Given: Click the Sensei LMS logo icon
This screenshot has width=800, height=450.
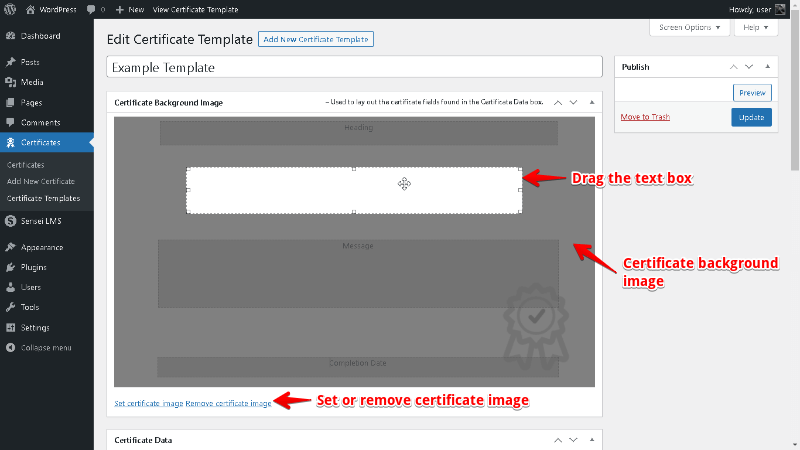Looking at the screenshot, I should (x=10, y=221).
